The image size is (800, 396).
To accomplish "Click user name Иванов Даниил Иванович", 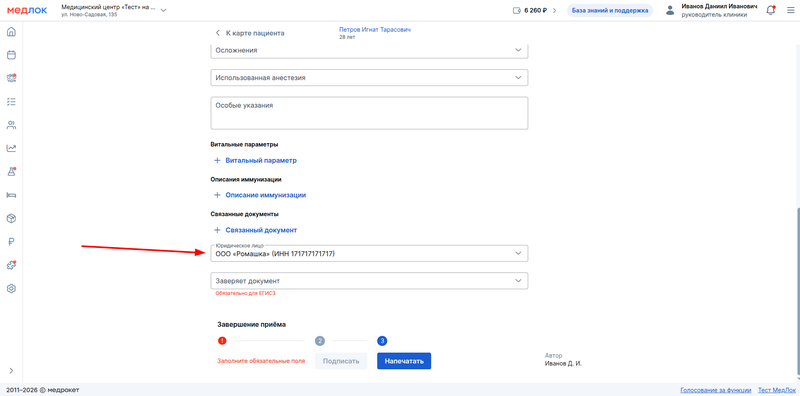I will coord(719,7).
